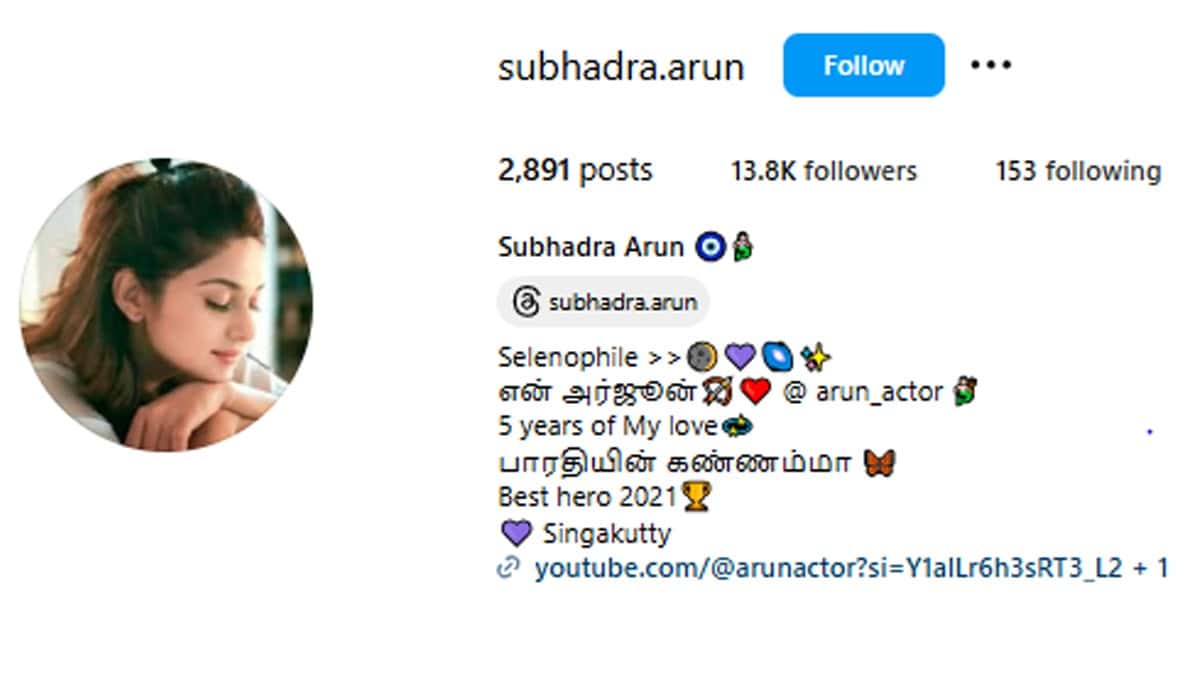This screenshot has width=1200, height=675.
Task: Click the sparkles emoji on Selenophile line
Action: point(816,356)
